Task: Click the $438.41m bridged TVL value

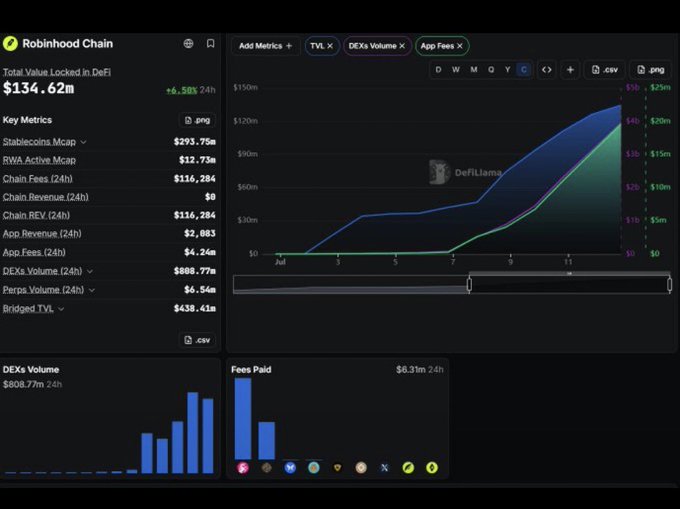Action: click(195, 309)
